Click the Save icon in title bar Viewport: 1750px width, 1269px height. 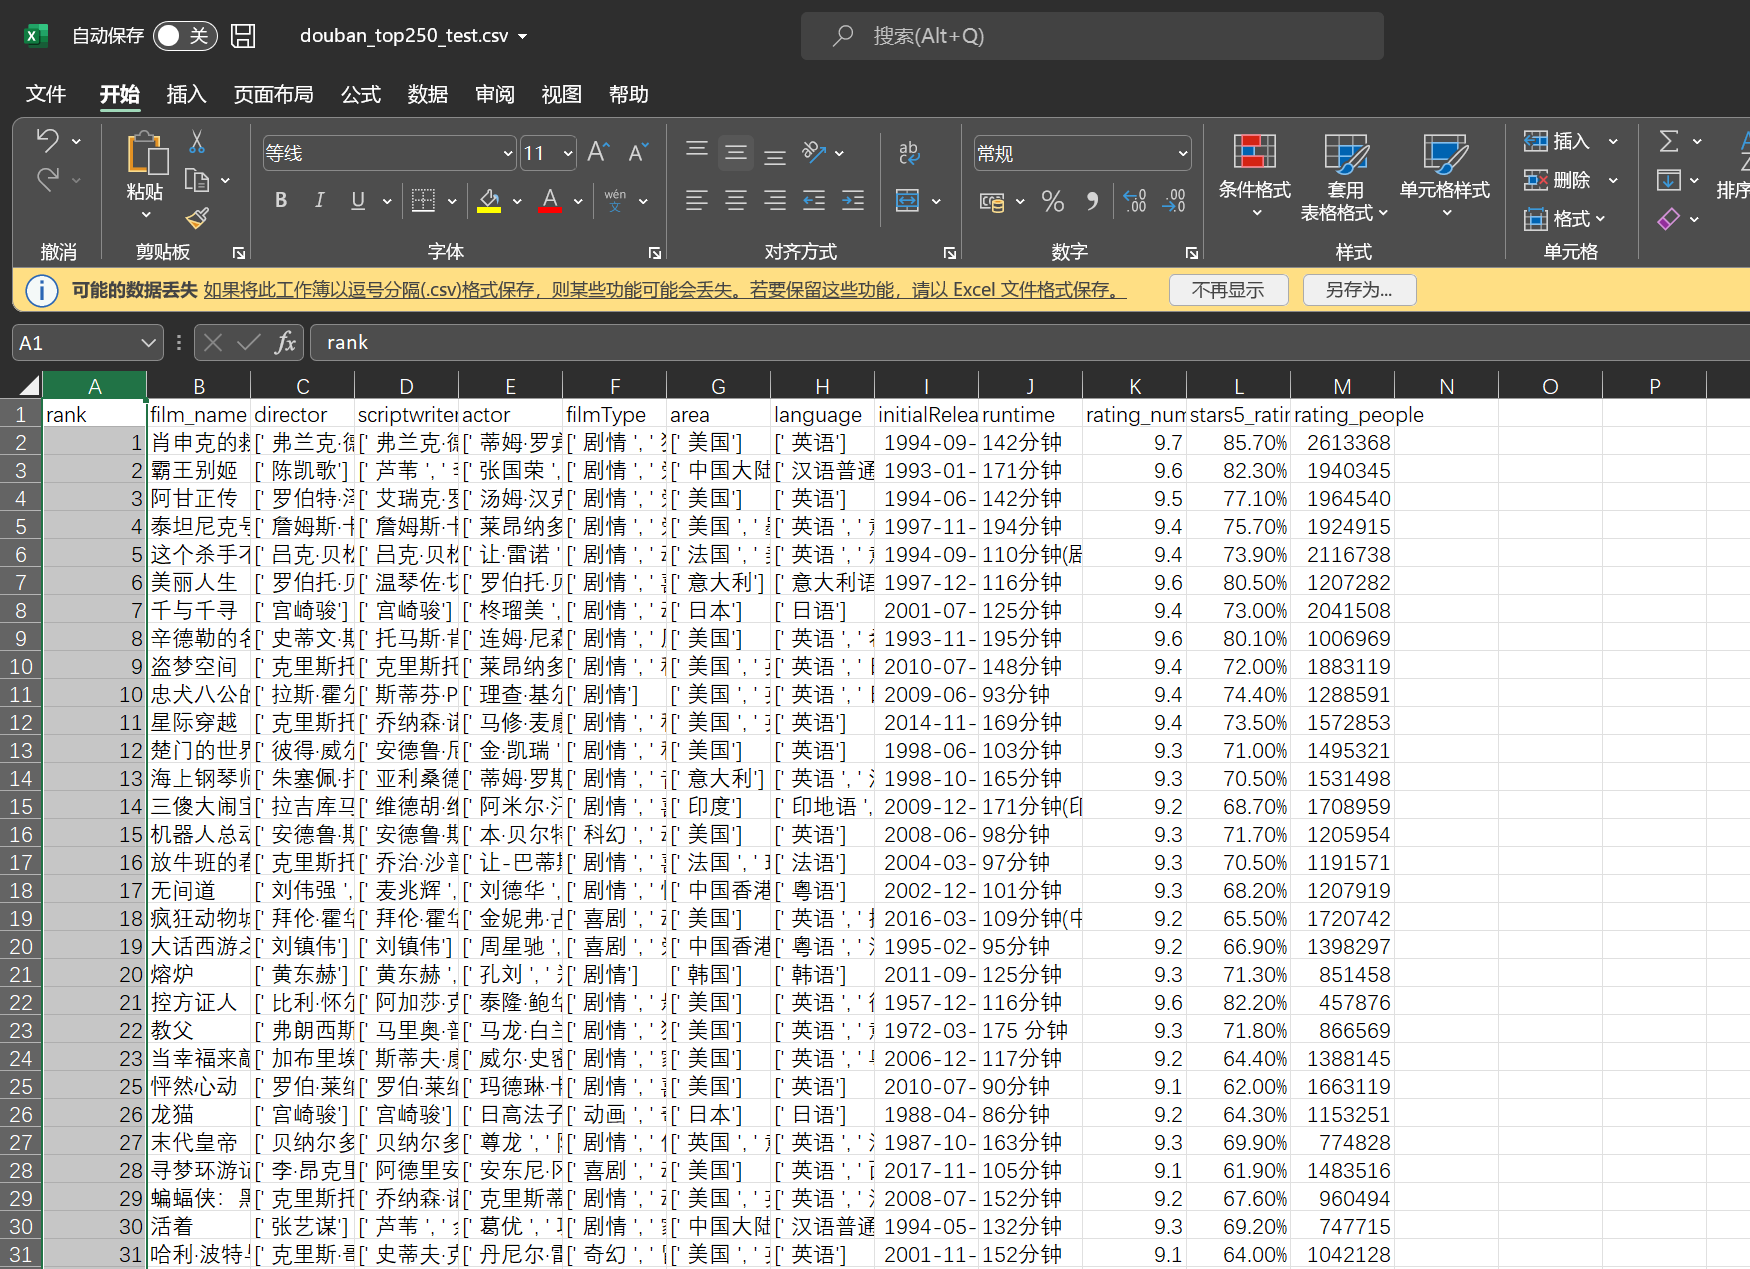(243, 36)
